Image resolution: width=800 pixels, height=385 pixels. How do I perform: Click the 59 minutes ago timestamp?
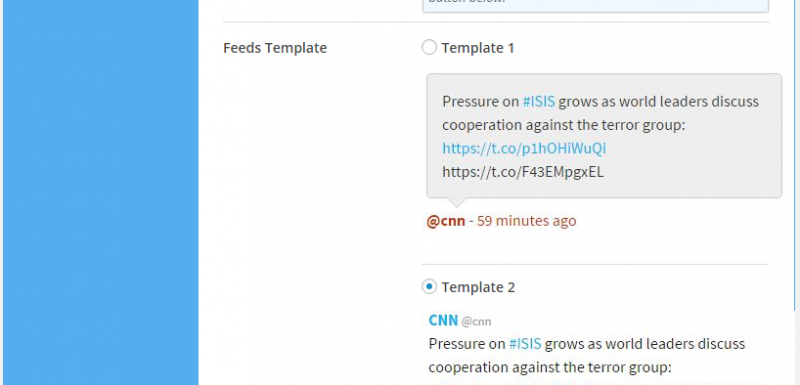click(526, 221)
